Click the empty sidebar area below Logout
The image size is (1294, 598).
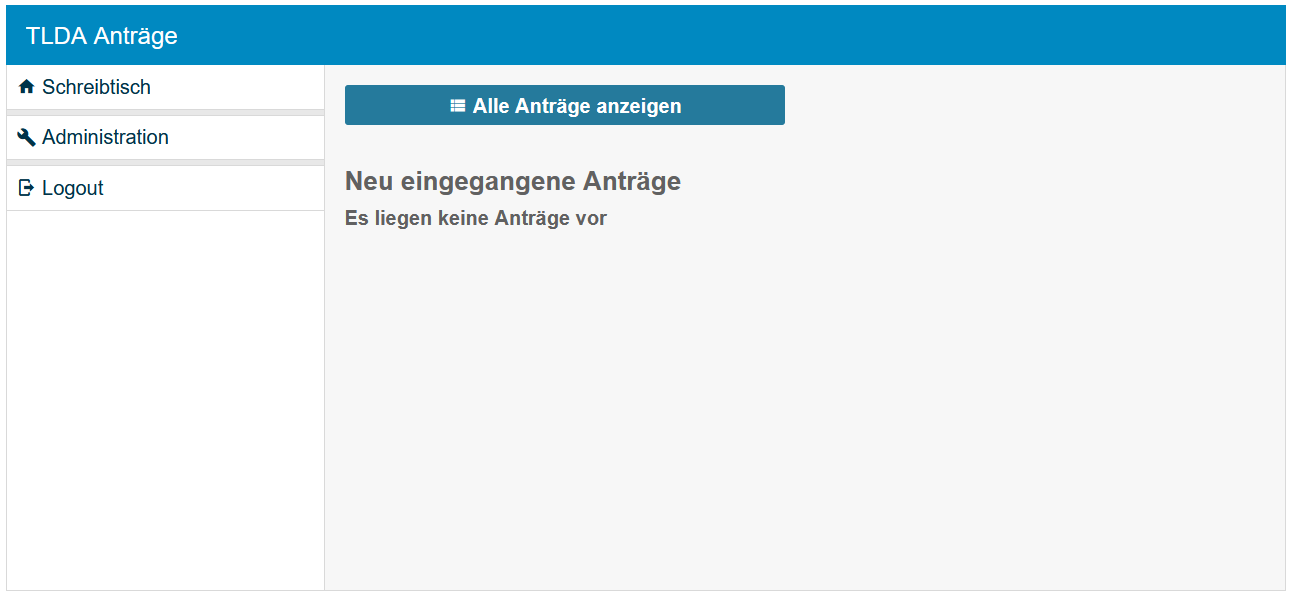pyautogui.click(x=165, y=400)
